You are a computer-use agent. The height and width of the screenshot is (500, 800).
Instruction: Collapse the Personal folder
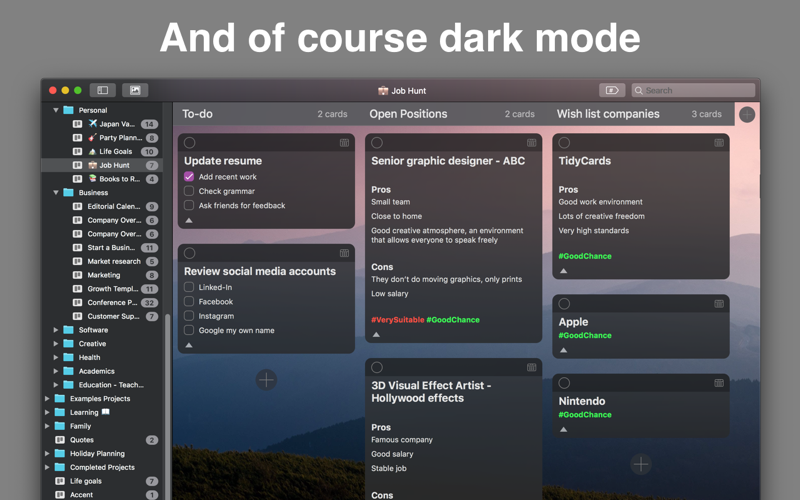[x=56, y=110]
